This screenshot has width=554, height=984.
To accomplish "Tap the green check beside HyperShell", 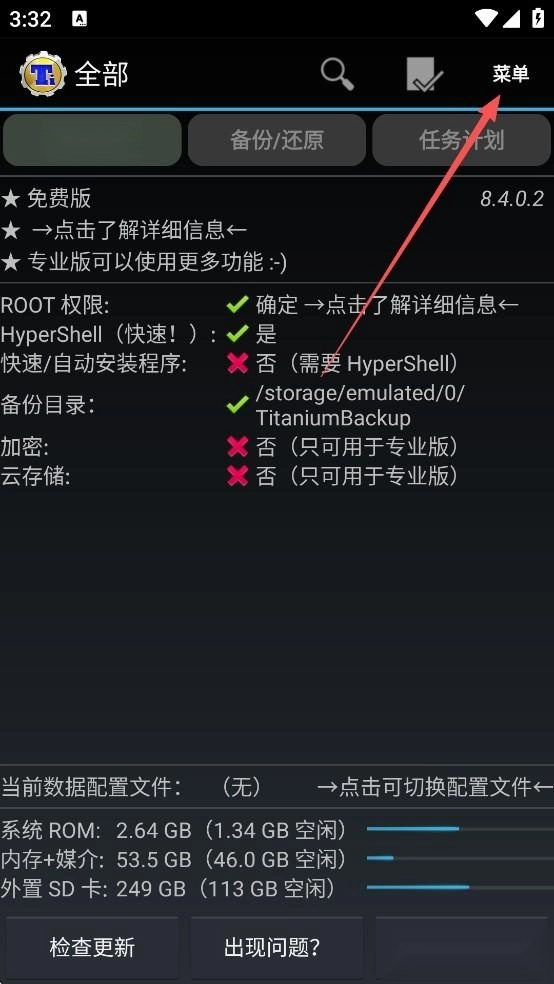I will tap(237, 334).
